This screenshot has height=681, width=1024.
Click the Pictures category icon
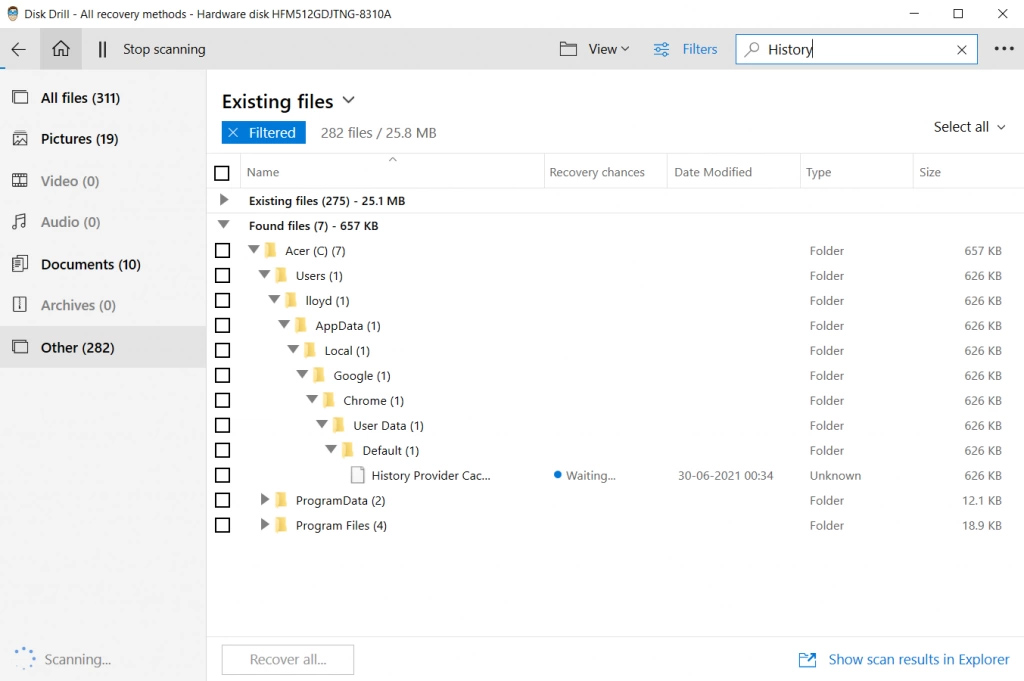(x=20, y=138)
